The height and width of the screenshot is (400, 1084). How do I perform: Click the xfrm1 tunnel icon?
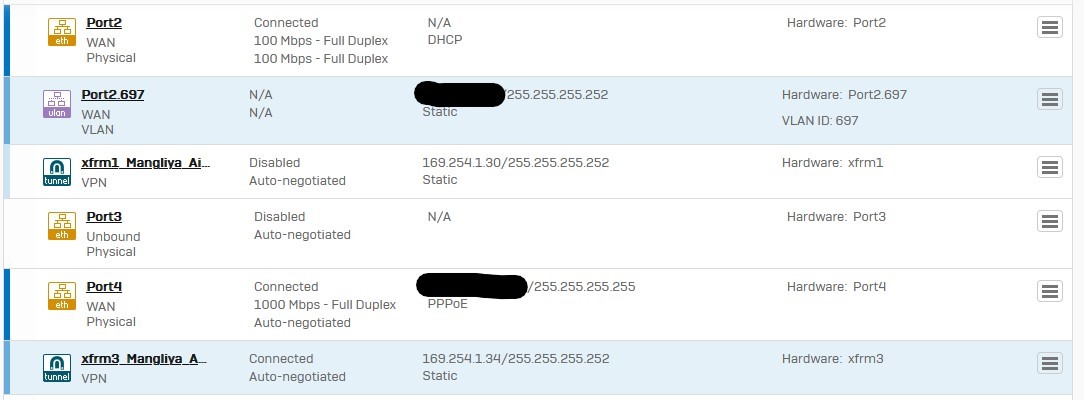pyautogui.click(x=57, y=172)
